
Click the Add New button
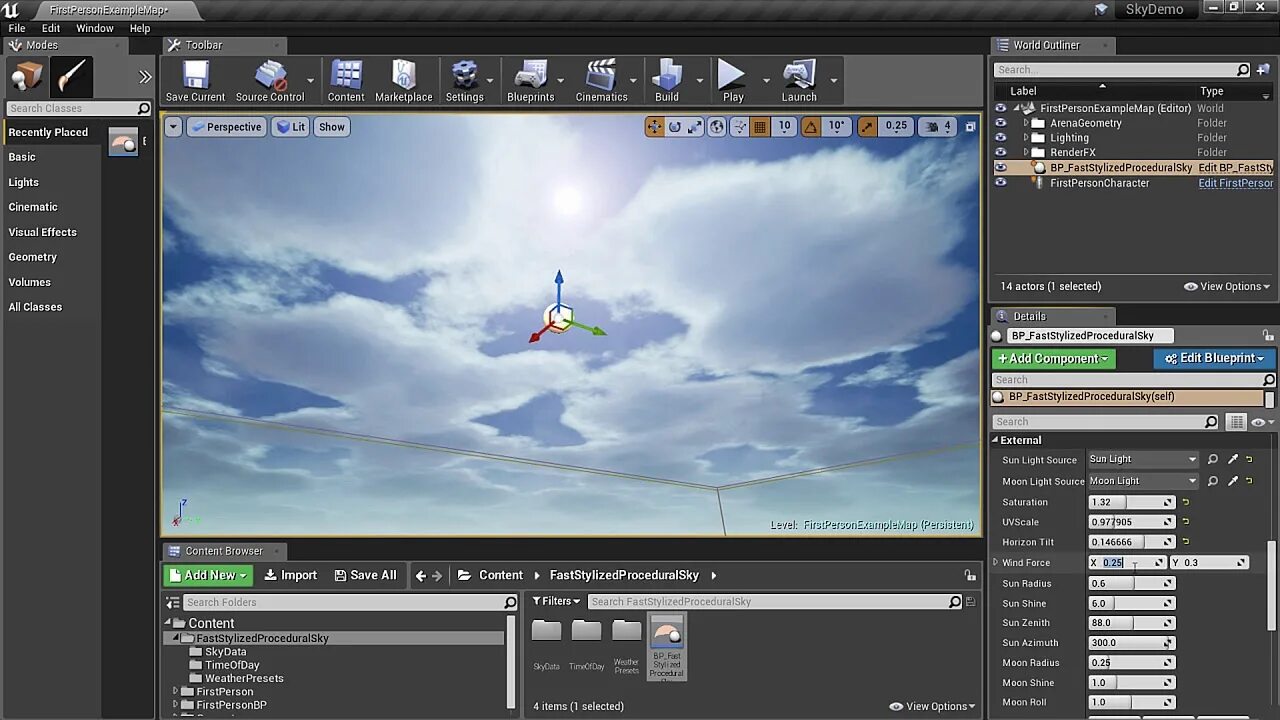pyautogui.click(x=208, y=575)
